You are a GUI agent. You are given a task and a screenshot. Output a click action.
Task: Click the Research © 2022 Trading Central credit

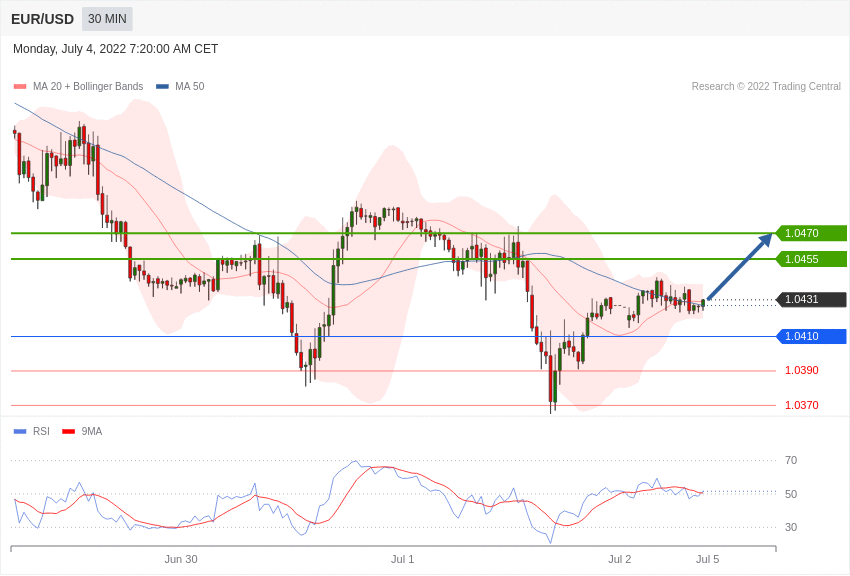pyautogui.click(x=766, y=86)
